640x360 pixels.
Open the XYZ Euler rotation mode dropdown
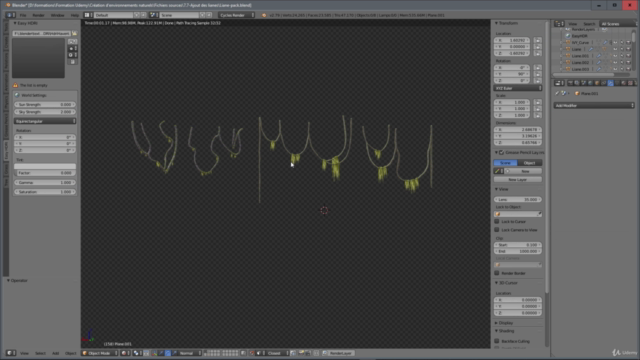point(518,88)
